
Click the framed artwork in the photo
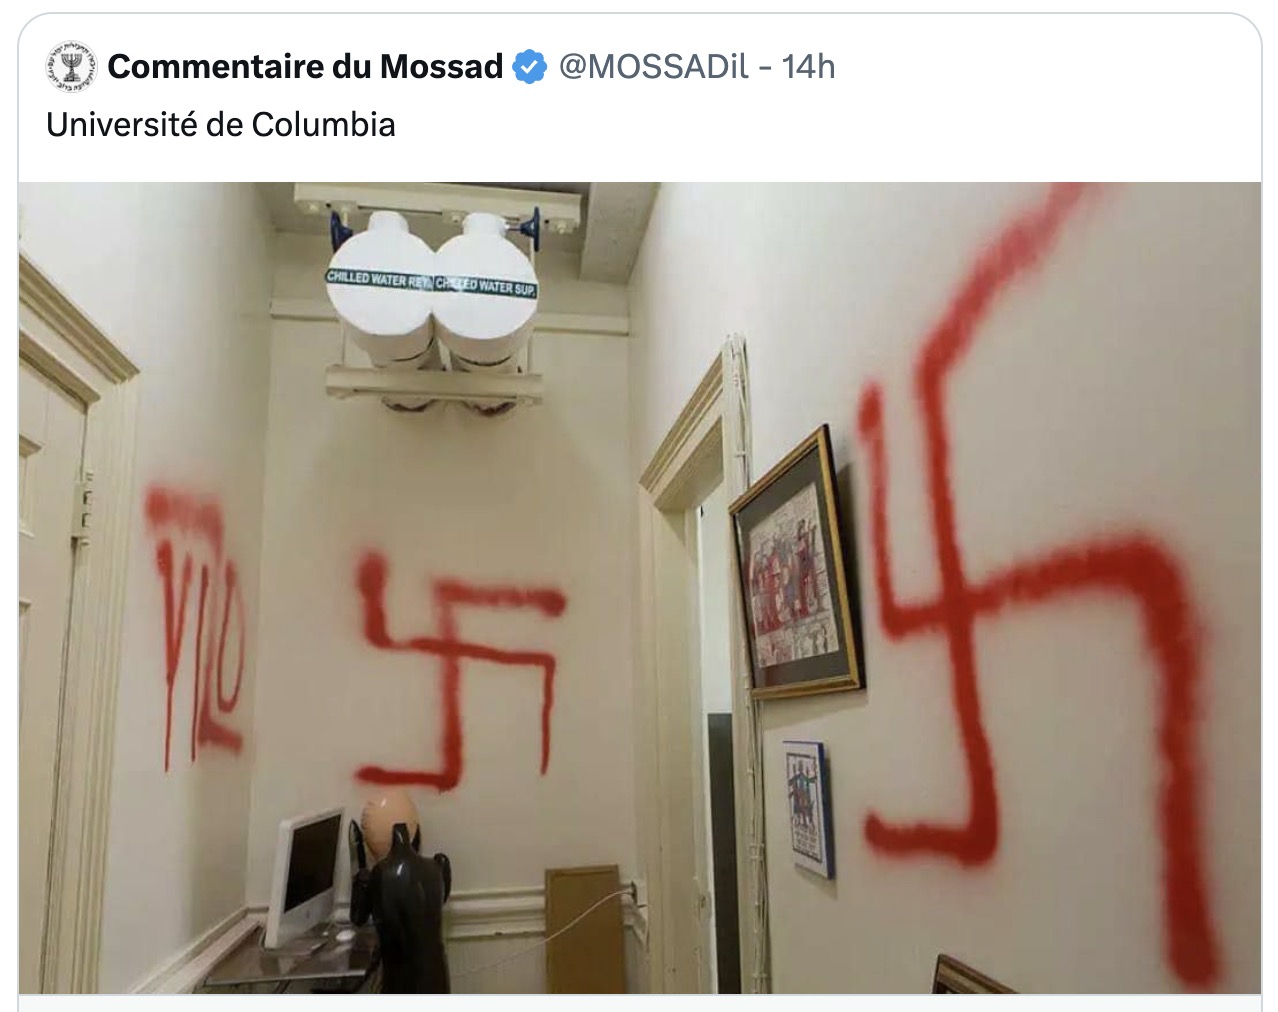[797, 563]
